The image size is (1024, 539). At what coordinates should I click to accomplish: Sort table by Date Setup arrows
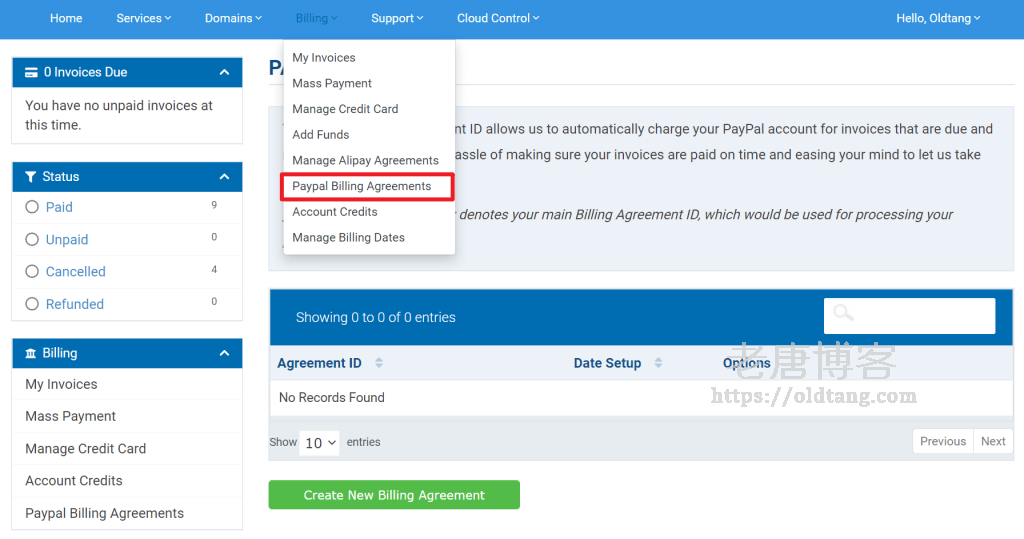[x=658, y=363]
